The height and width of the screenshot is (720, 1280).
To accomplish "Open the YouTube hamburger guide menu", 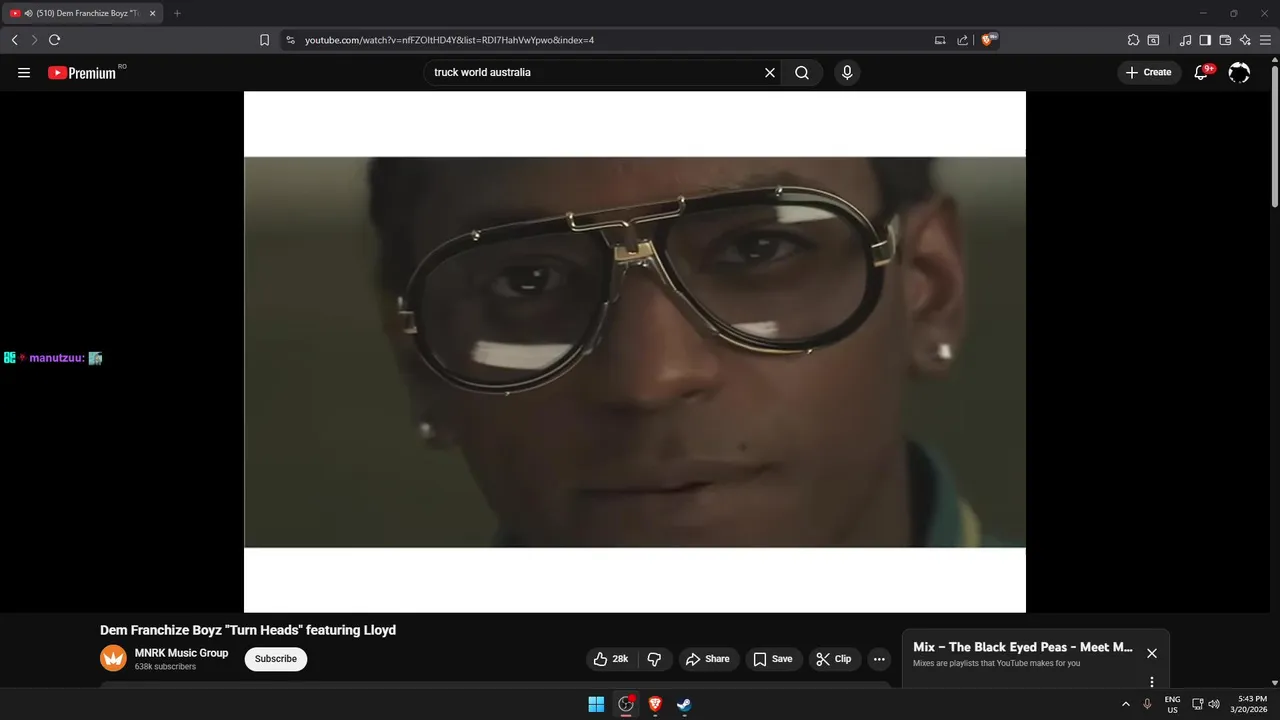I will pos(24,72).
